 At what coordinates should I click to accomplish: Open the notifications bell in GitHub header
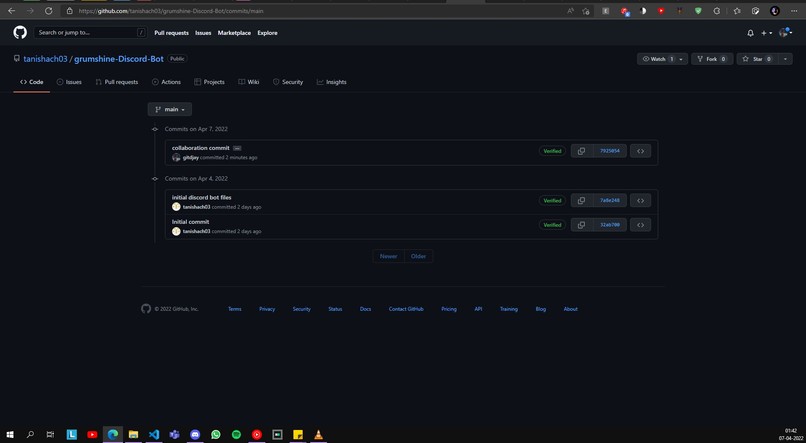[x=750, y=33]
